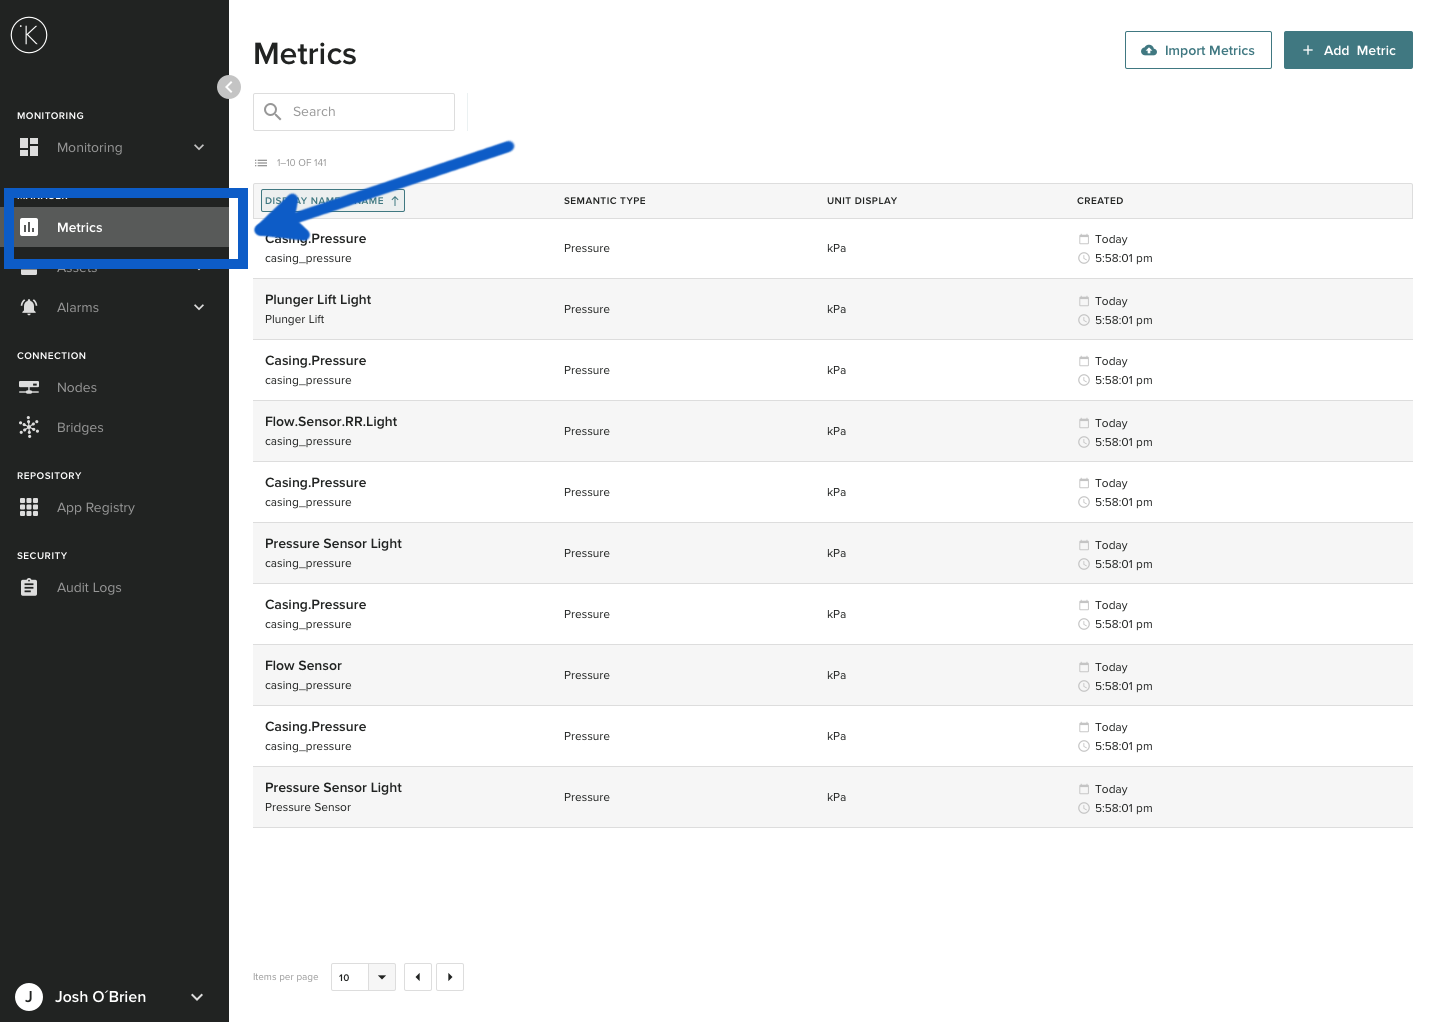This screenshot has width=1439, height=1022.
Task: Click the Kelvin logo icon
Action: pyautogui.click(x=29, y=35)
